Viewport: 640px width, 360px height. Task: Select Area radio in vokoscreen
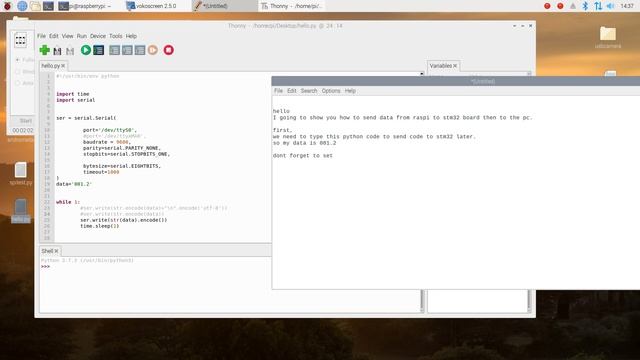coord(18,83)
